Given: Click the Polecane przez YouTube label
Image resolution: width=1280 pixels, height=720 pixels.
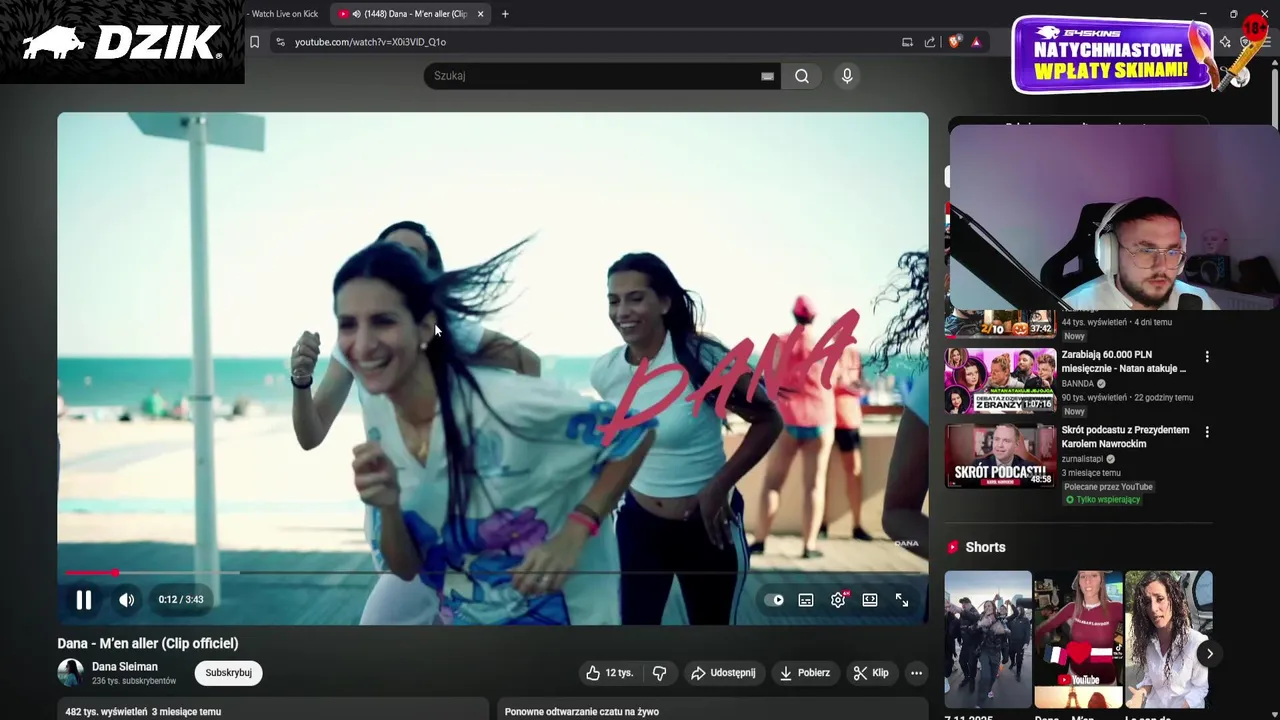Looking at the screenshot, I should coord(1108,487).
